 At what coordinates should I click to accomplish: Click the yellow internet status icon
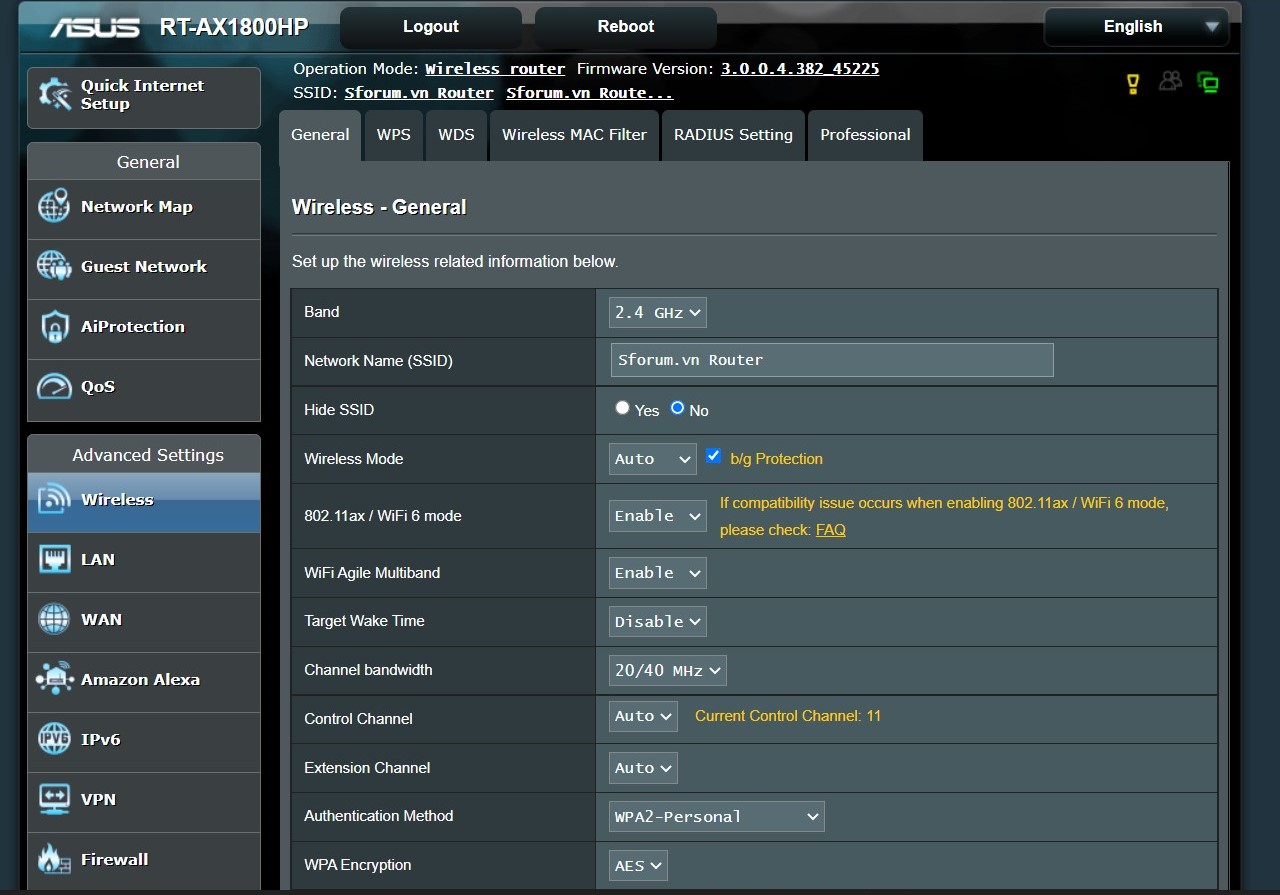click(1133, 84)
